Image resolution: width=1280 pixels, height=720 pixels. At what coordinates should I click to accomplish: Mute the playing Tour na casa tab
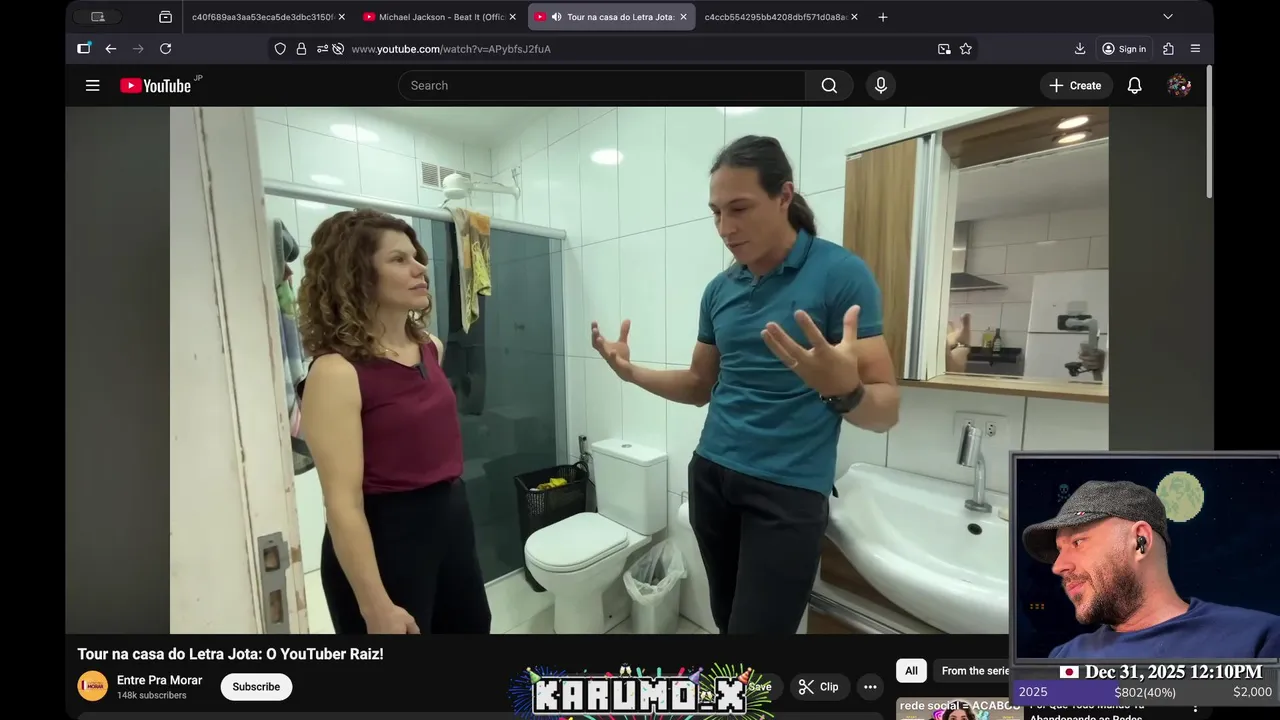[556, 17]
